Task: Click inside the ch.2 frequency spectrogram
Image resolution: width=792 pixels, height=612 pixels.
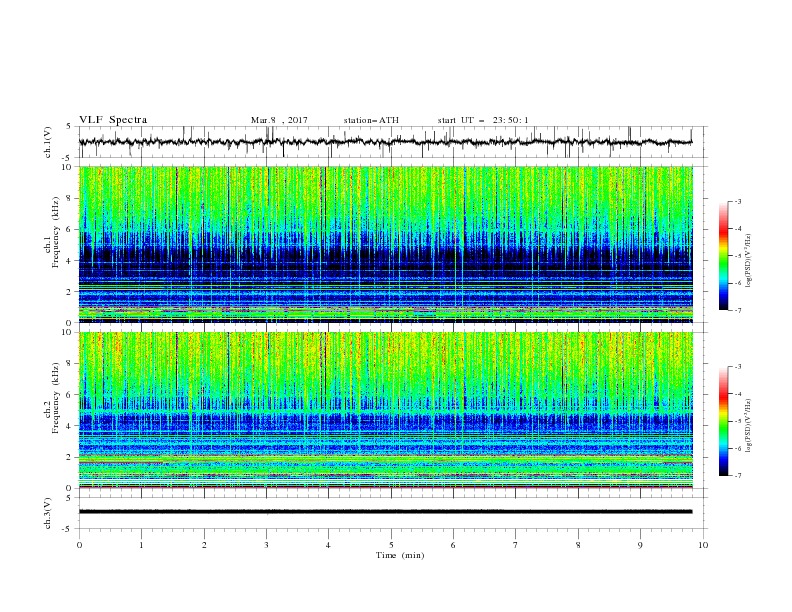Action: pos(385,410)
